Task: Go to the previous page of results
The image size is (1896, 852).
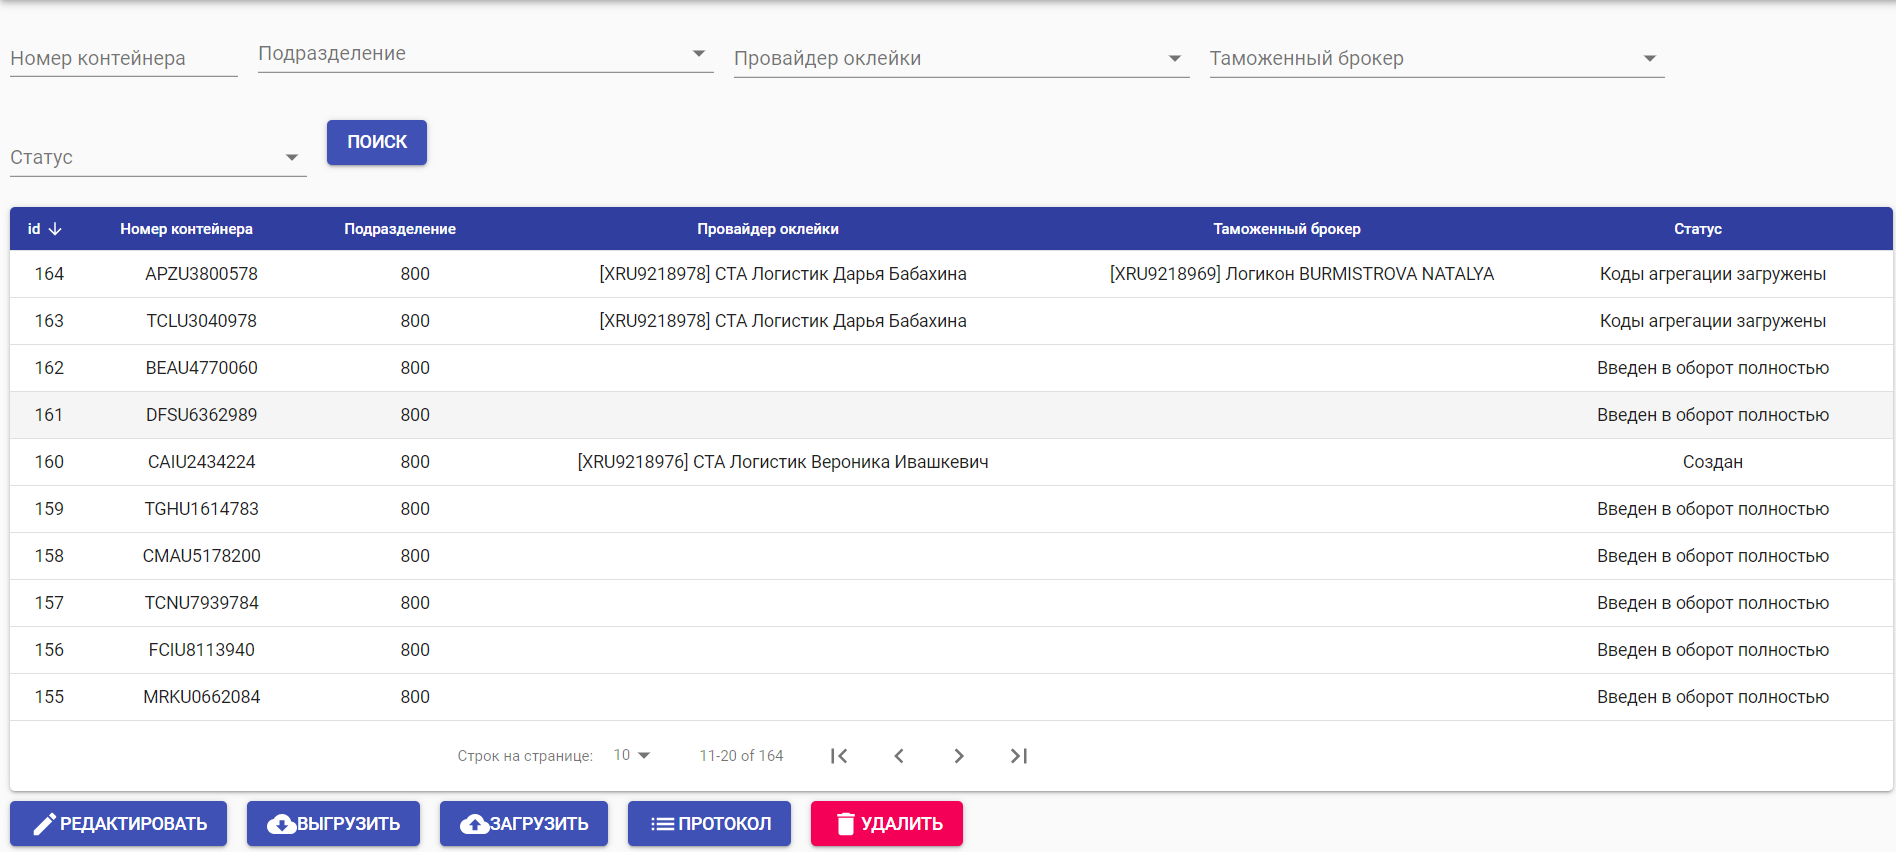Action: (x=899, y=756)
